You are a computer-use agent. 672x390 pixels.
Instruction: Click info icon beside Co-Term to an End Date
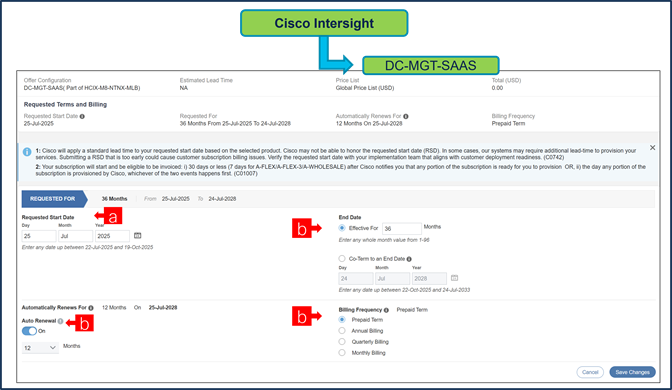[409, 259]
